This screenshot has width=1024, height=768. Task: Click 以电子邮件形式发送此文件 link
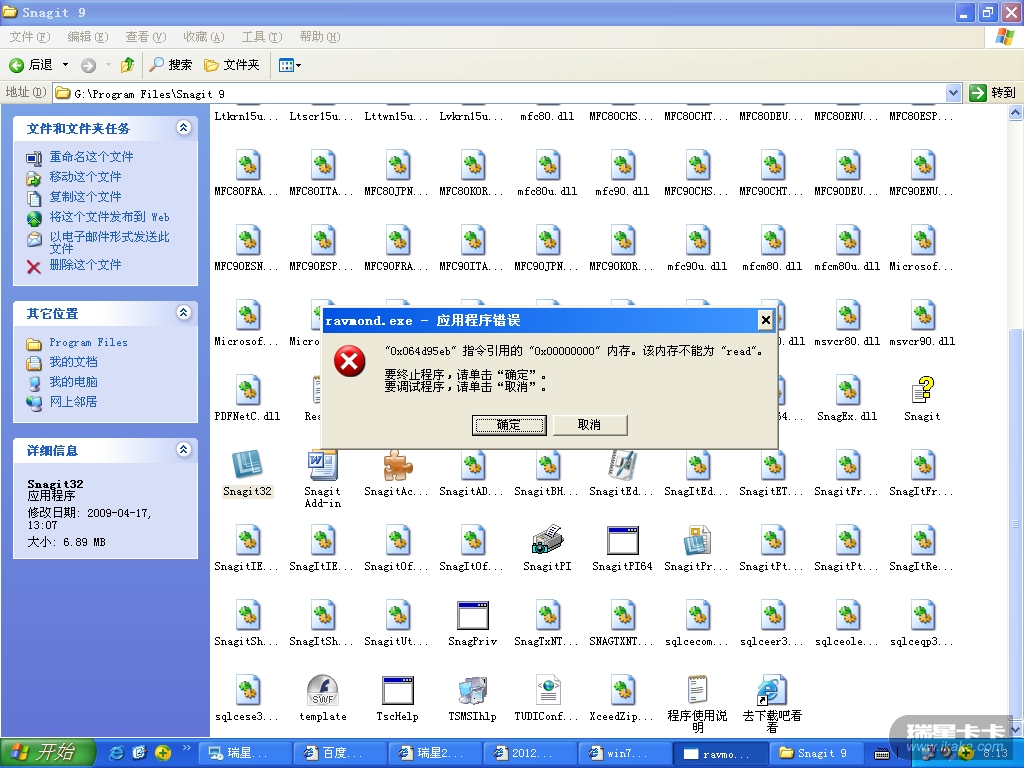110,242
